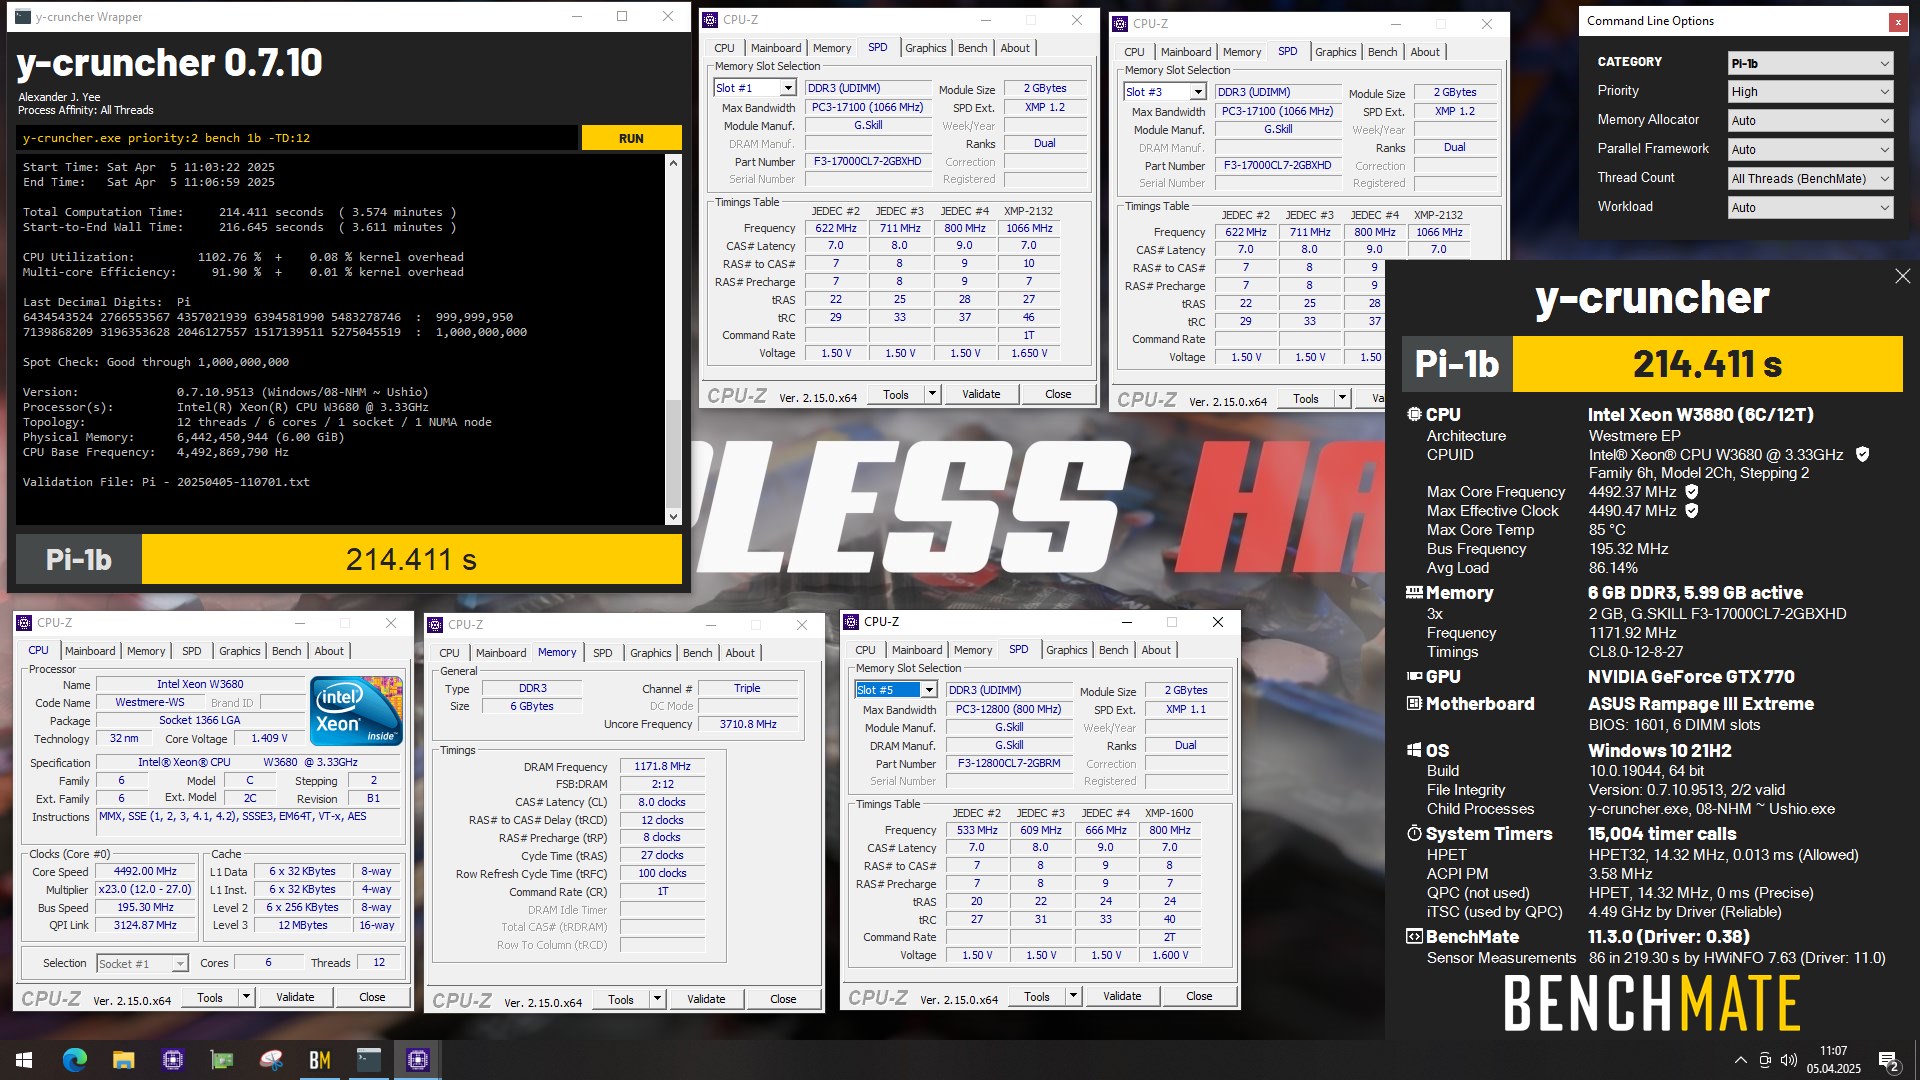Click shield icon beside Max Core Frequency
Viewport: 1920px width, 1080px height.
[1692, 491]
